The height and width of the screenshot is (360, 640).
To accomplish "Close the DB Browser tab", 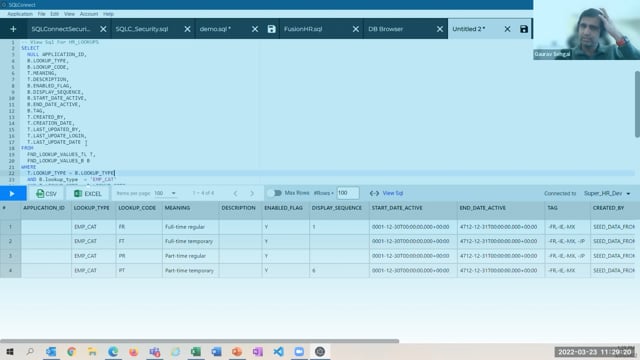I will [x=440, y=29].
